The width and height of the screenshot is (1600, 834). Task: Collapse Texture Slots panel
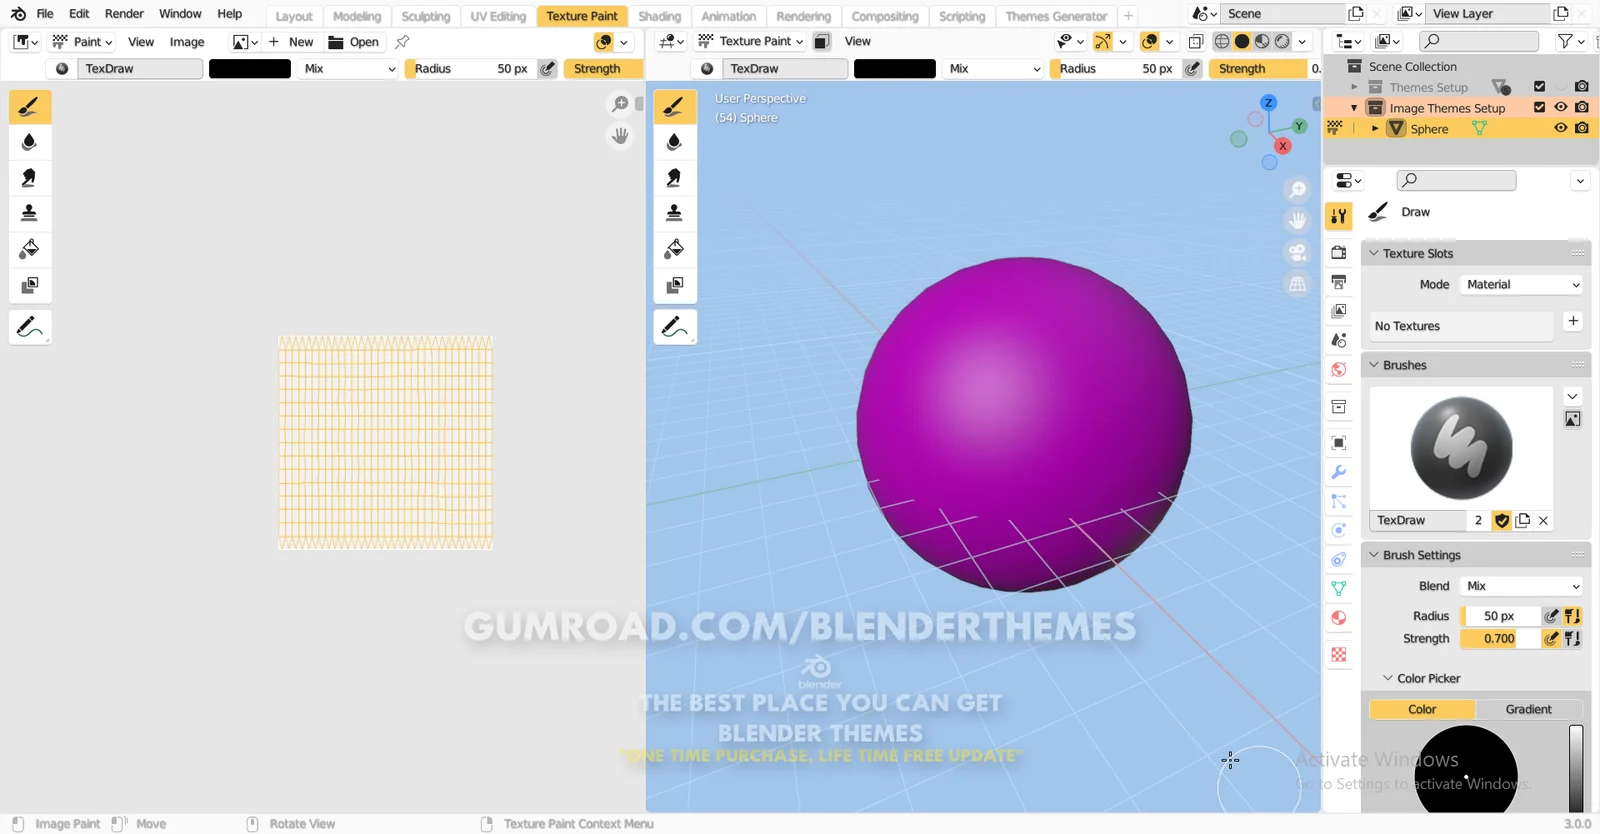click(1374, 253)
